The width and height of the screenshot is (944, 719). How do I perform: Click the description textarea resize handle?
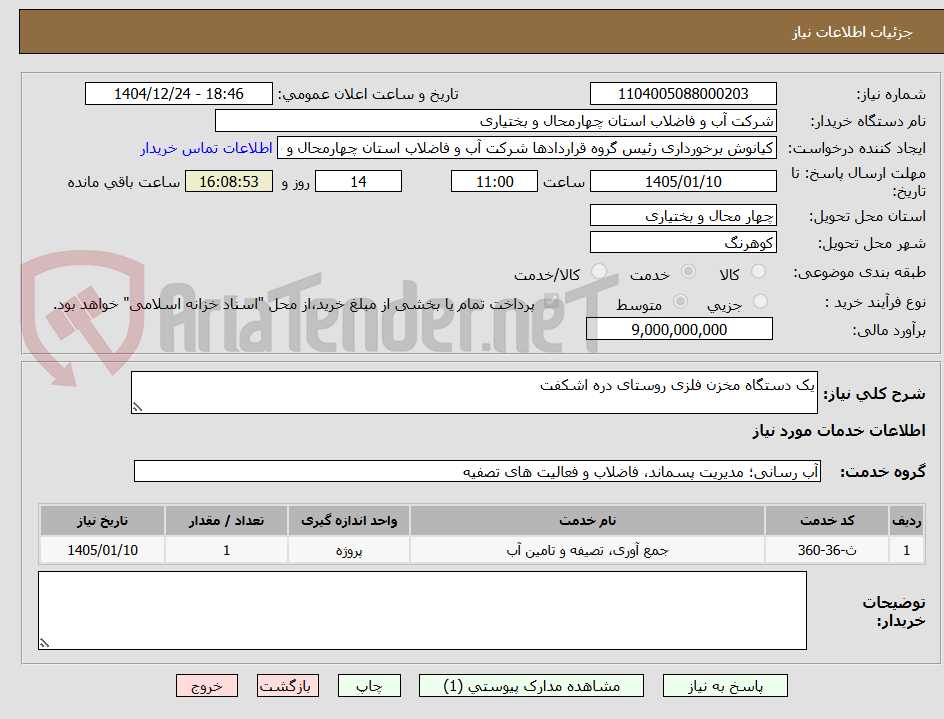[137, 408]
